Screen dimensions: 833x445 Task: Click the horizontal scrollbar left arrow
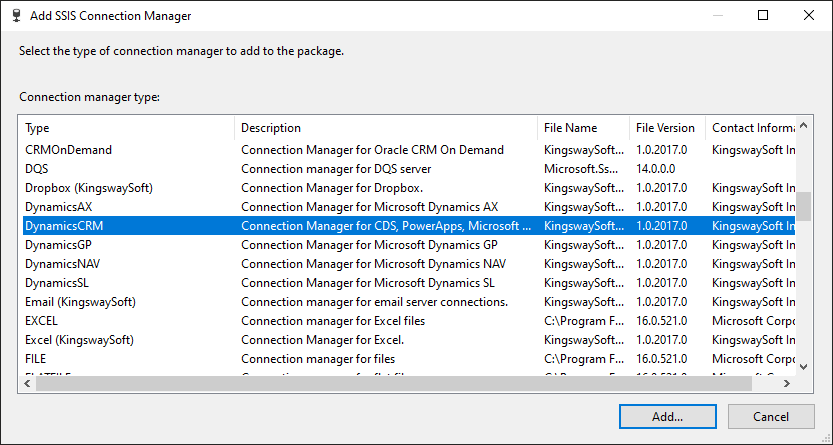coord(27,383)
